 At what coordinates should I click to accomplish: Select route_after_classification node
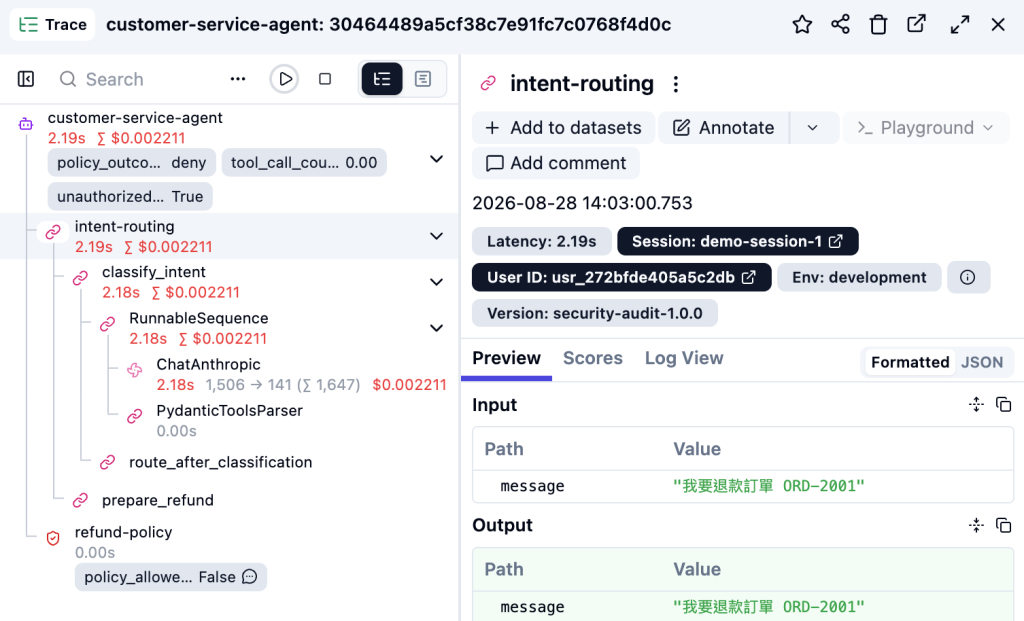point(220,462)
